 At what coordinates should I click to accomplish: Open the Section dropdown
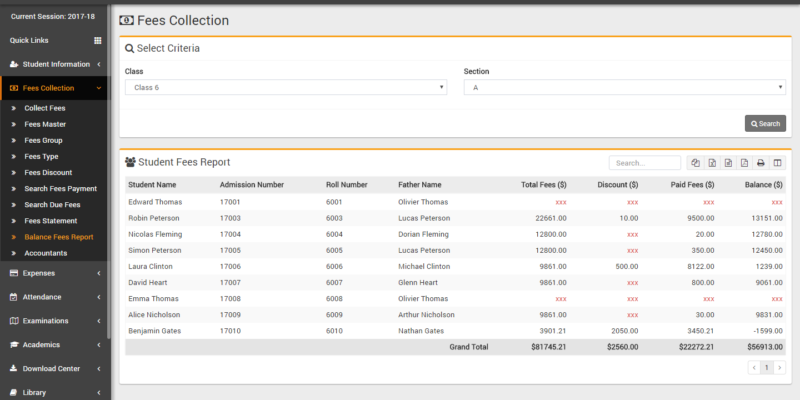coord(624,87)
